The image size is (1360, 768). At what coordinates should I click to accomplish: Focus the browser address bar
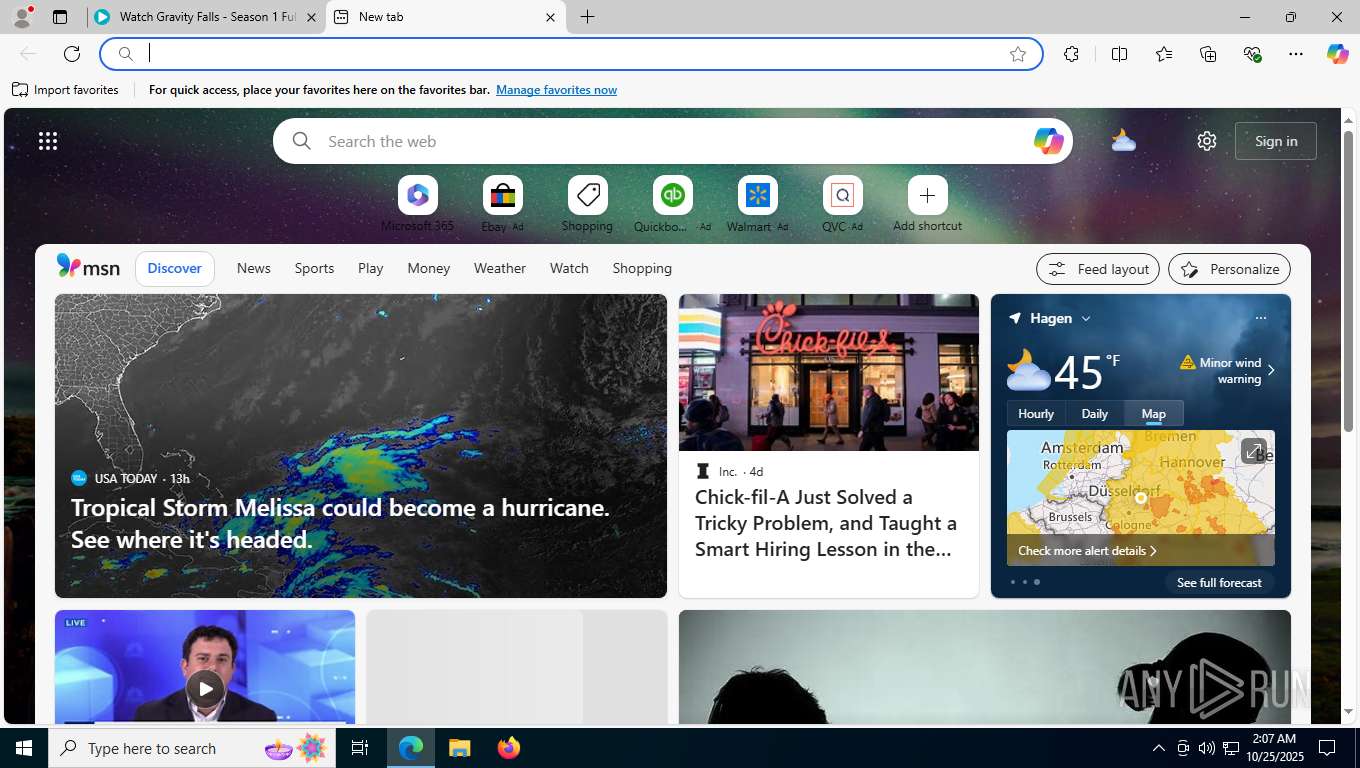tap(571, 54)
